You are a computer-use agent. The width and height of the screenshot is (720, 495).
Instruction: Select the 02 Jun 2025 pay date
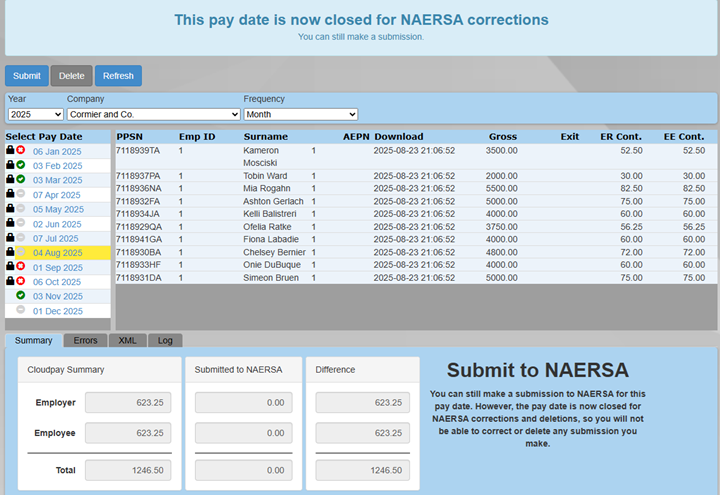(x=57, y=224)
